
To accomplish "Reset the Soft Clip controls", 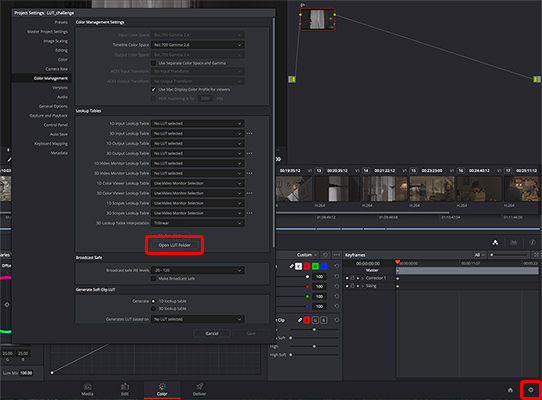I will [x=337, y=320].
